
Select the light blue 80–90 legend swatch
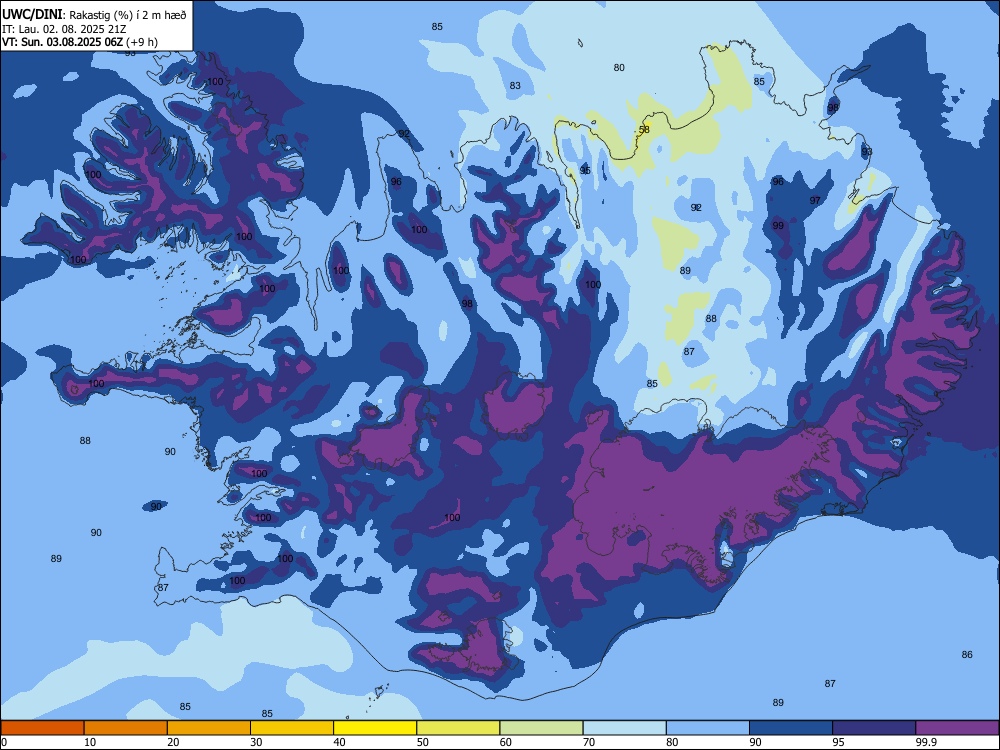[x=708, y=728]
